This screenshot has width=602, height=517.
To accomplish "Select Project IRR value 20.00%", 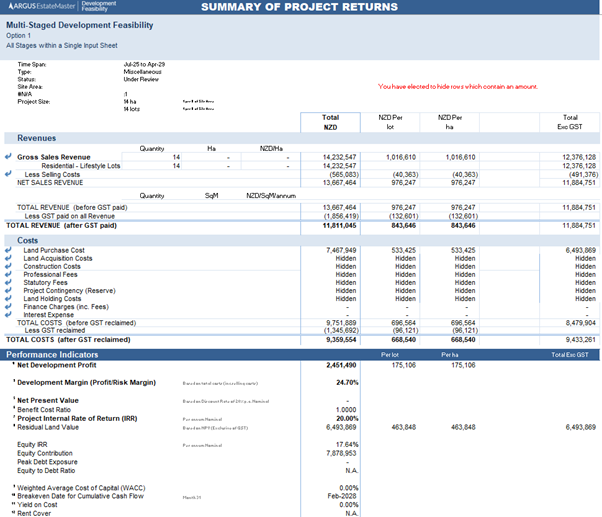I will (x=347, y=418).
